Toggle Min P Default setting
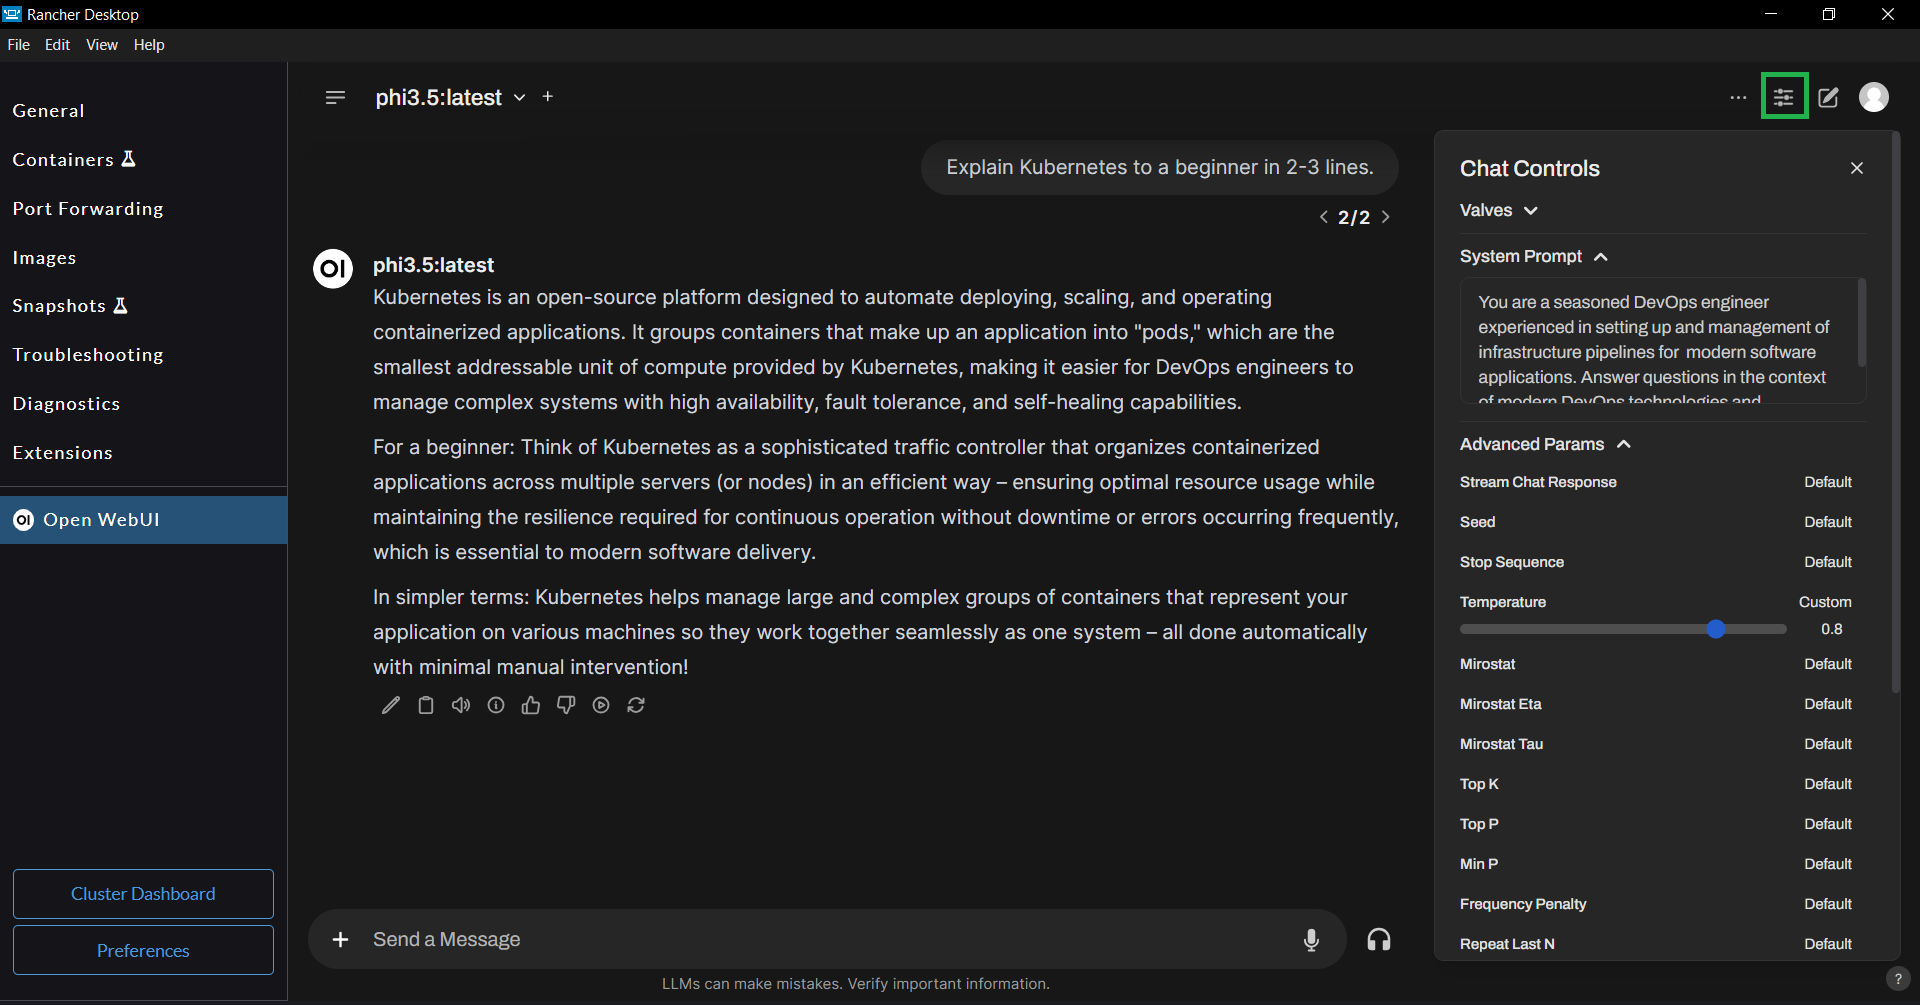This screenshot has width=1920, height=1005. coord(1828,864)
